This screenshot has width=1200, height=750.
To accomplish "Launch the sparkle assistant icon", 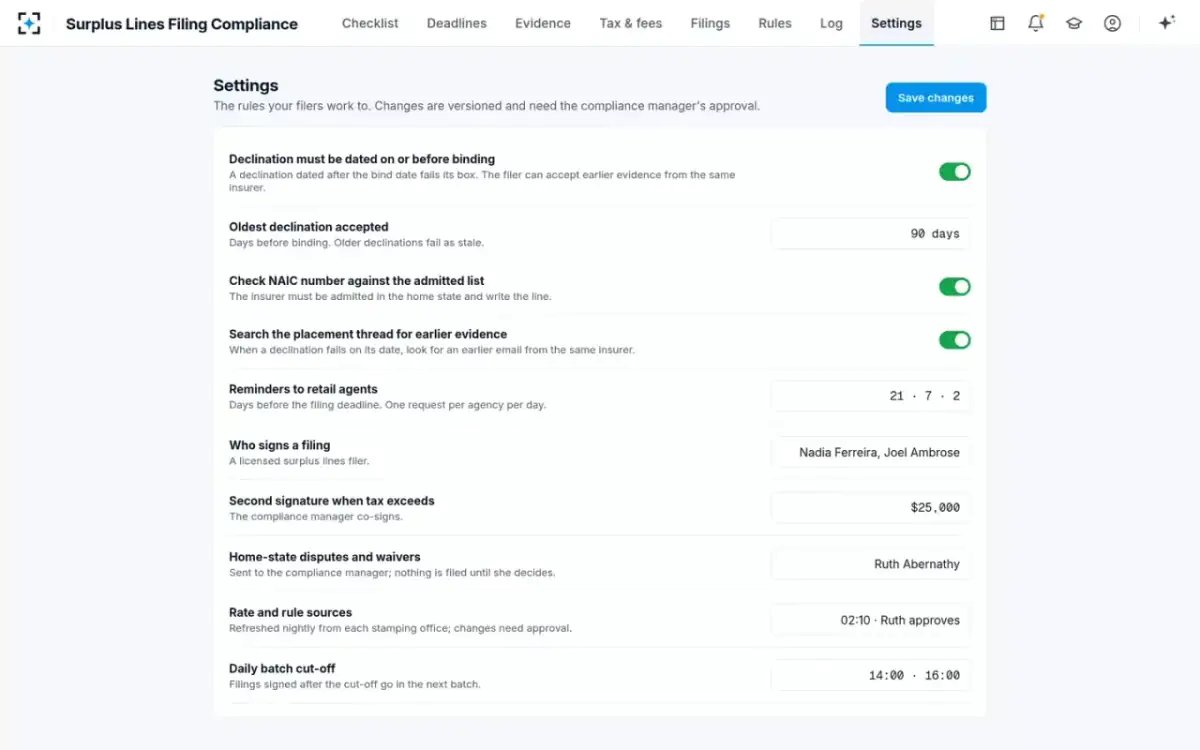I will point(1166,23).
